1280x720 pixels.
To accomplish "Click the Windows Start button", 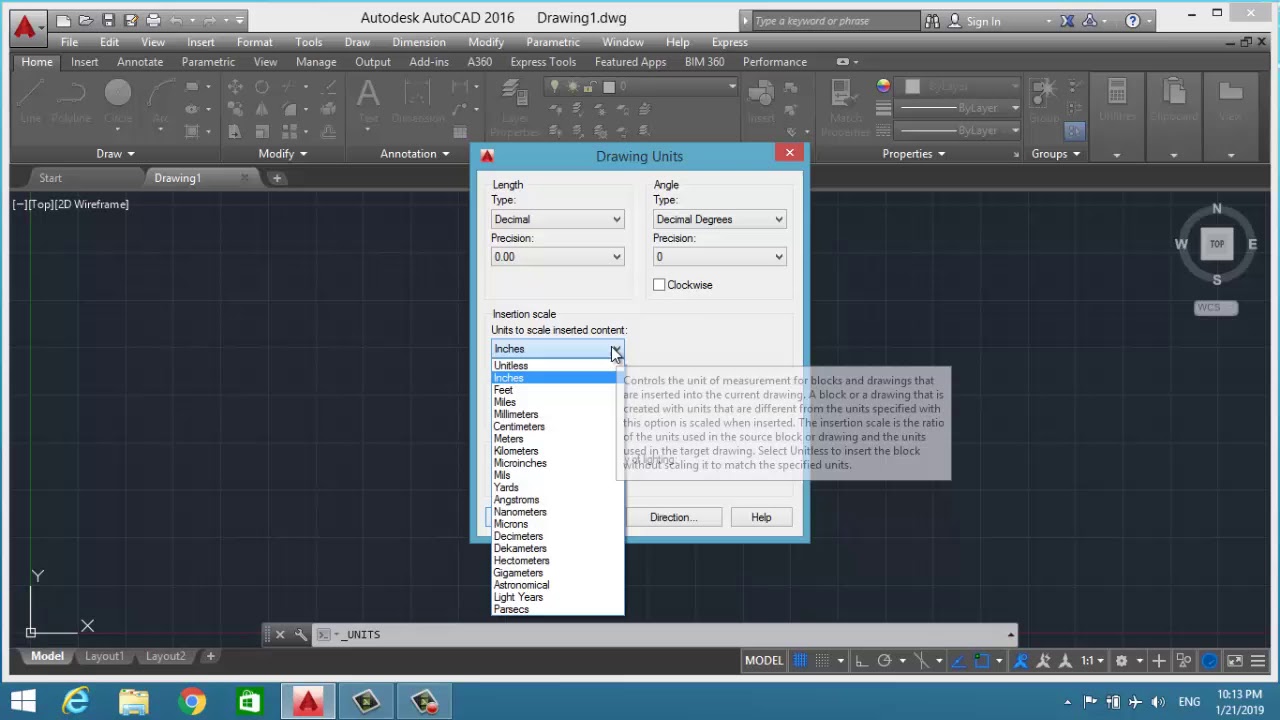I will (23, 702).
